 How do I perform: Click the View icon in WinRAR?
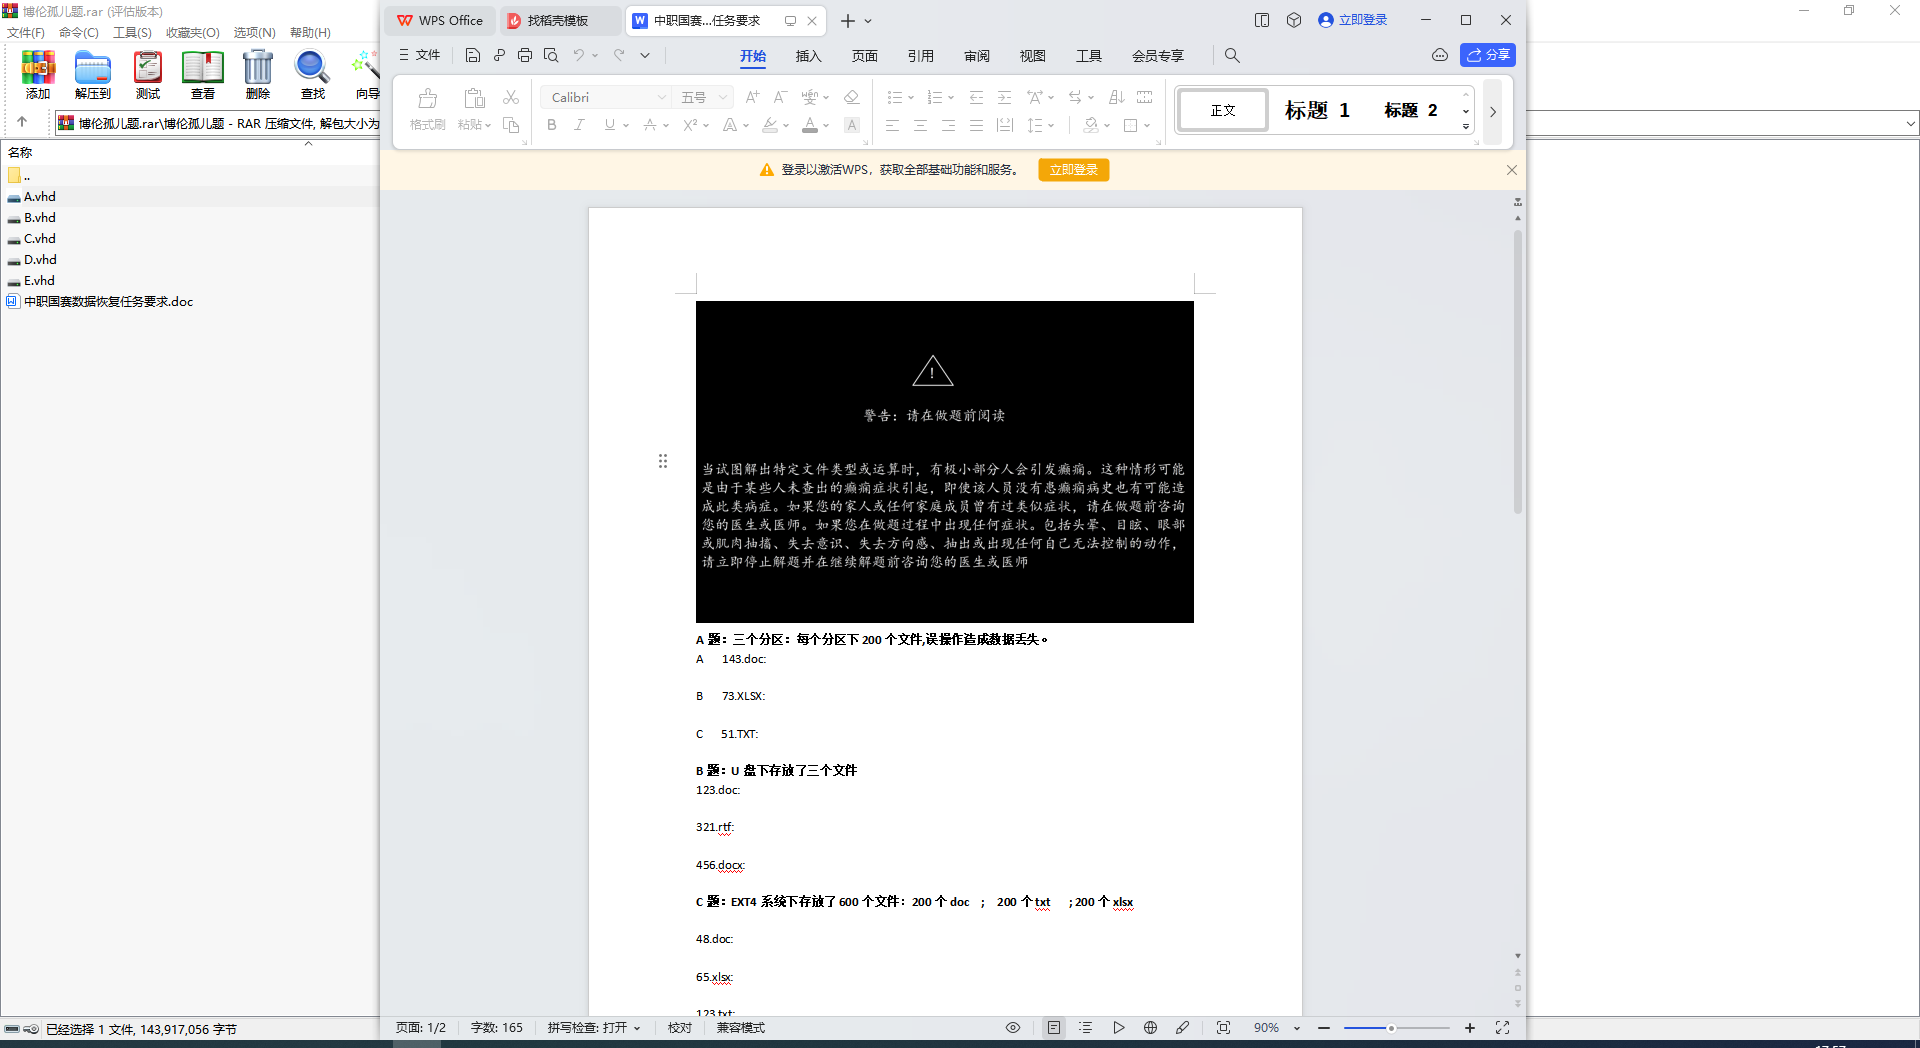203,75
